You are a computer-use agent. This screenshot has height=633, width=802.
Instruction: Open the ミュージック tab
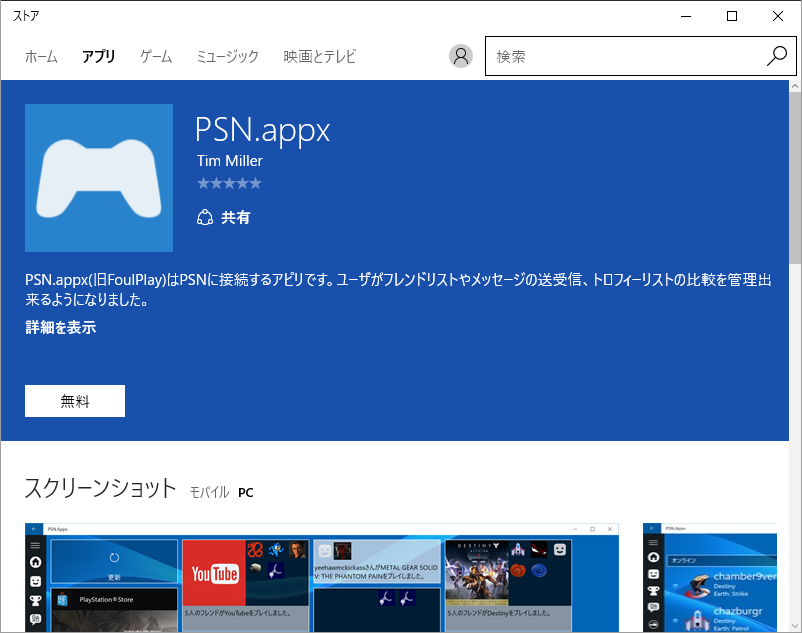click(228, 56)
